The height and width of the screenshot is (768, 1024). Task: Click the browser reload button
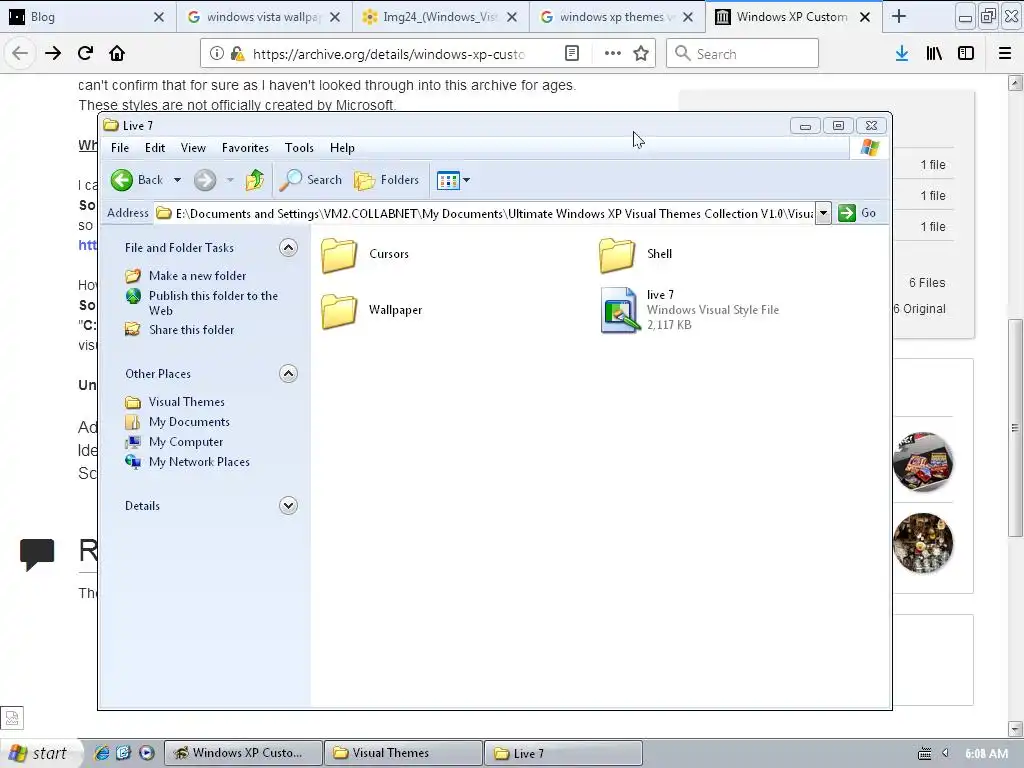click(85, 54)
